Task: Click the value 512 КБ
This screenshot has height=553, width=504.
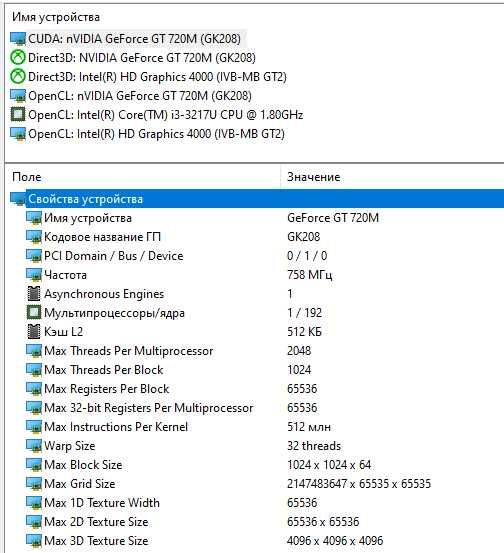Action: pyautogui.click(x=304, y=332)
